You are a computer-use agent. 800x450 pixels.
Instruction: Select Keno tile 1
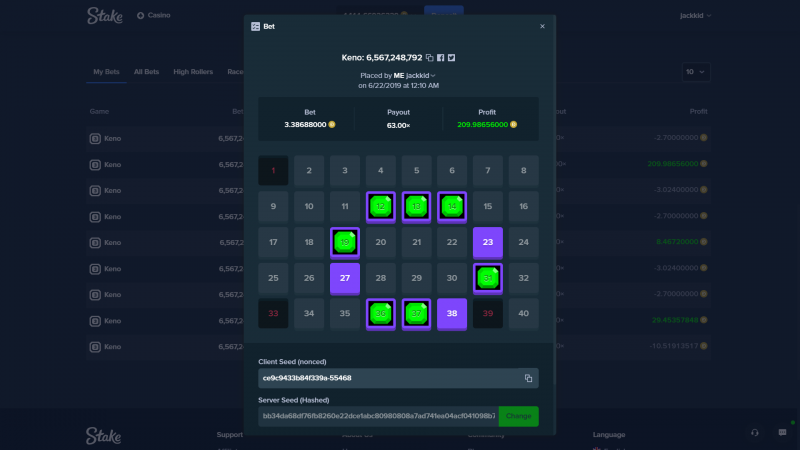[273, 170]
